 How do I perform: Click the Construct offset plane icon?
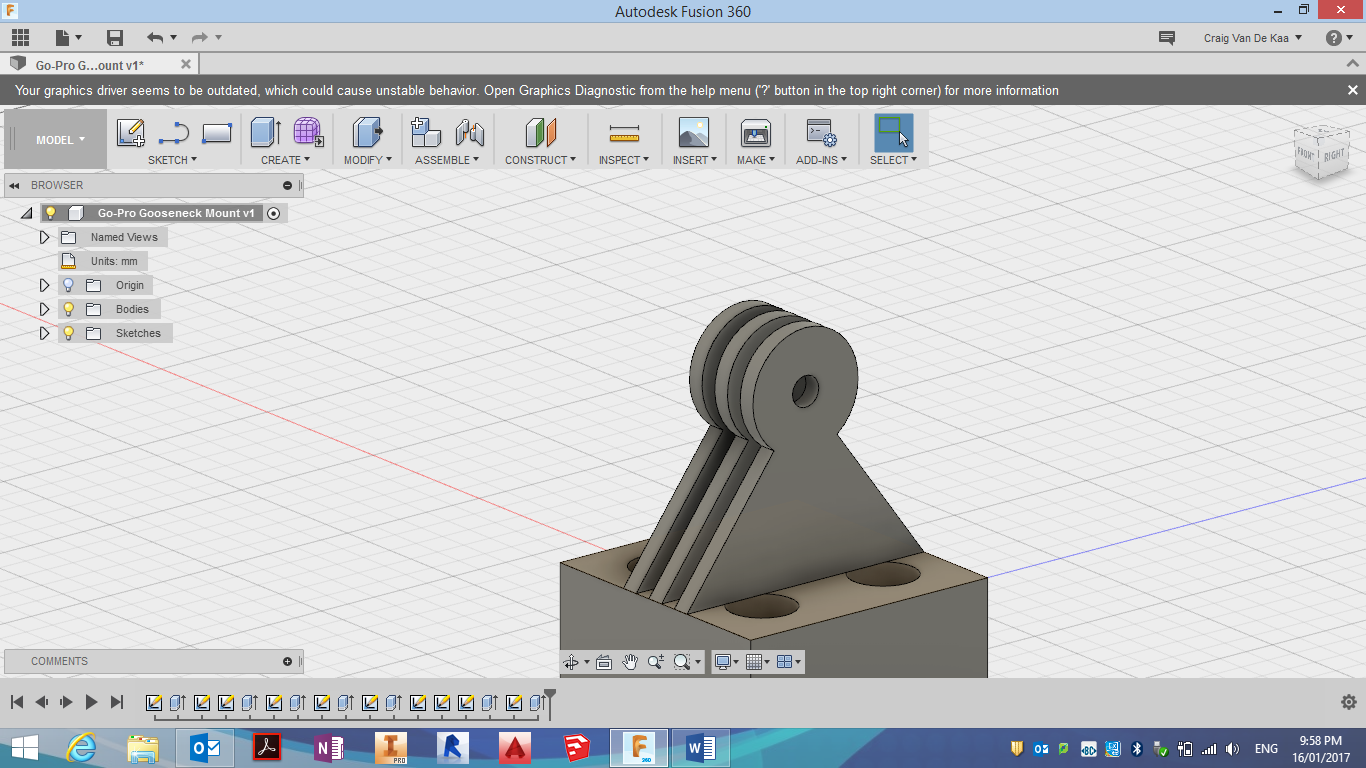pos(541,133)
